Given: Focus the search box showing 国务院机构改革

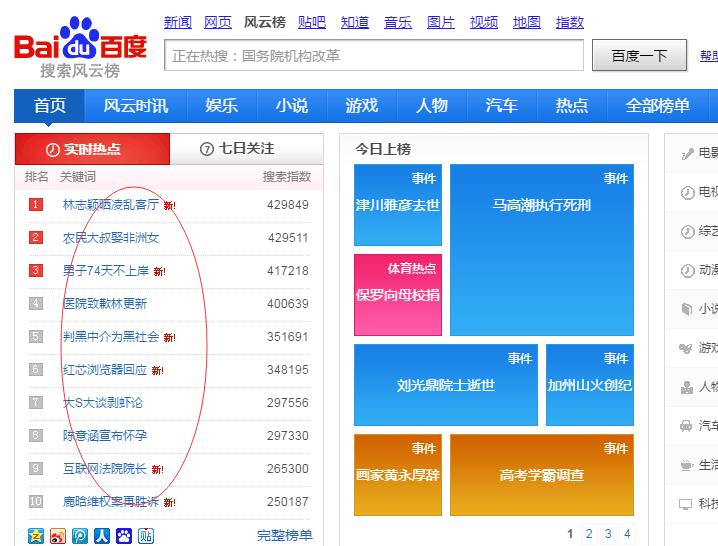Looking at the screenshot, I should (374, 55).
